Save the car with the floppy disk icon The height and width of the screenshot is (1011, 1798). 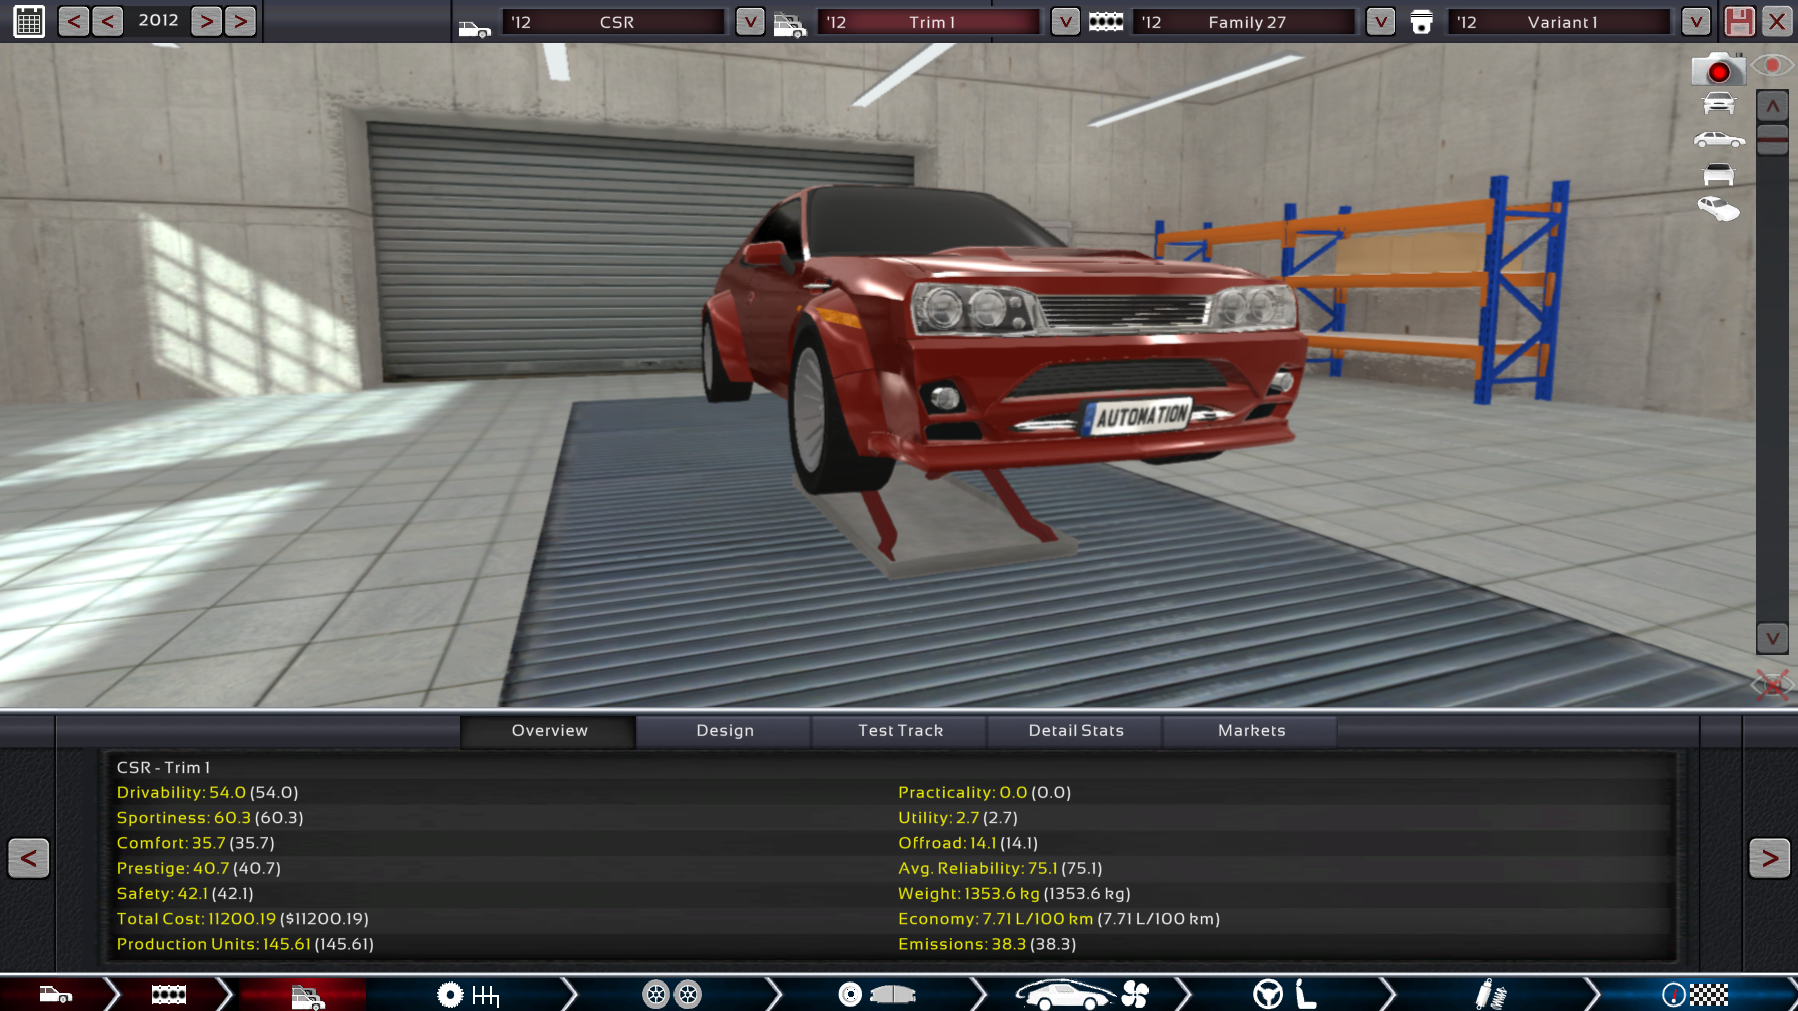click(x=1740, y=21)
